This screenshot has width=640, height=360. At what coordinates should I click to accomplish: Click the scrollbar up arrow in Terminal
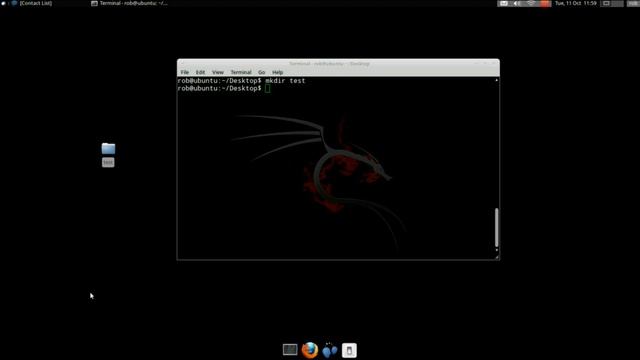pos(496,80)
